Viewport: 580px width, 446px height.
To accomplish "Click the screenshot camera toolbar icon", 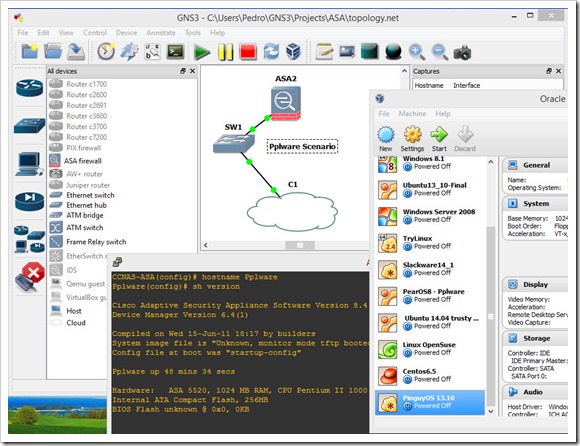I will click(x=462, y=52).
